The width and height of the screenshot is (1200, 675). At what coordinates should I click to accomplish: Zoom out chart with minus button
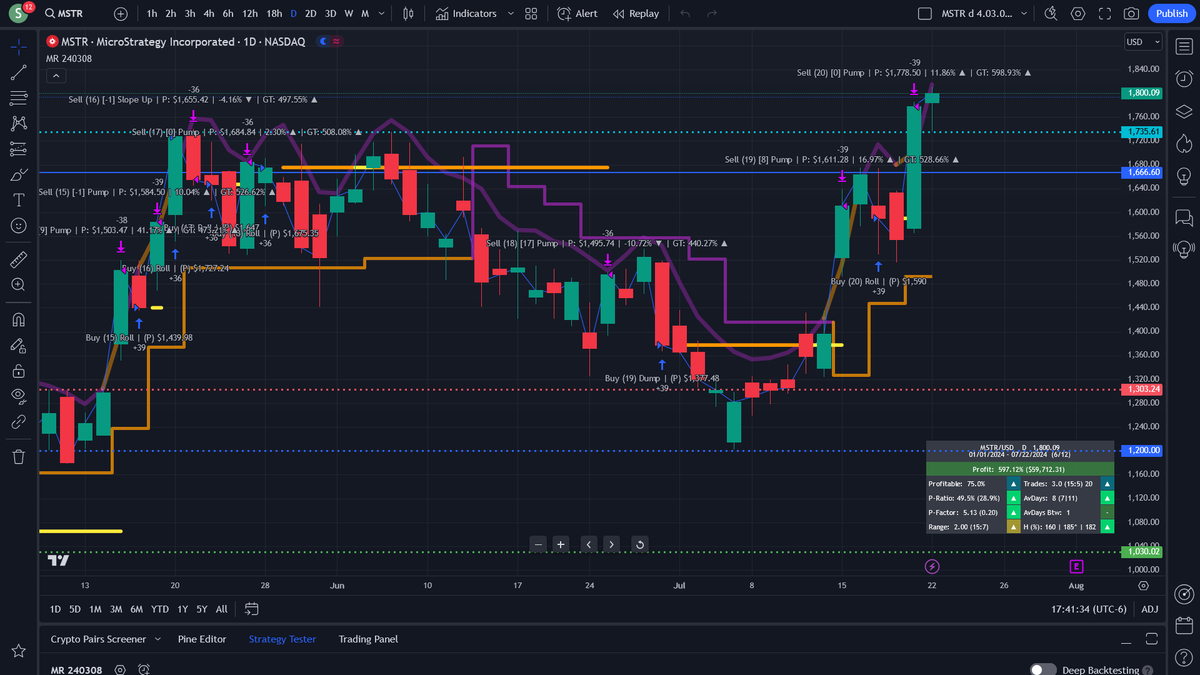click(x=539, y=544)
